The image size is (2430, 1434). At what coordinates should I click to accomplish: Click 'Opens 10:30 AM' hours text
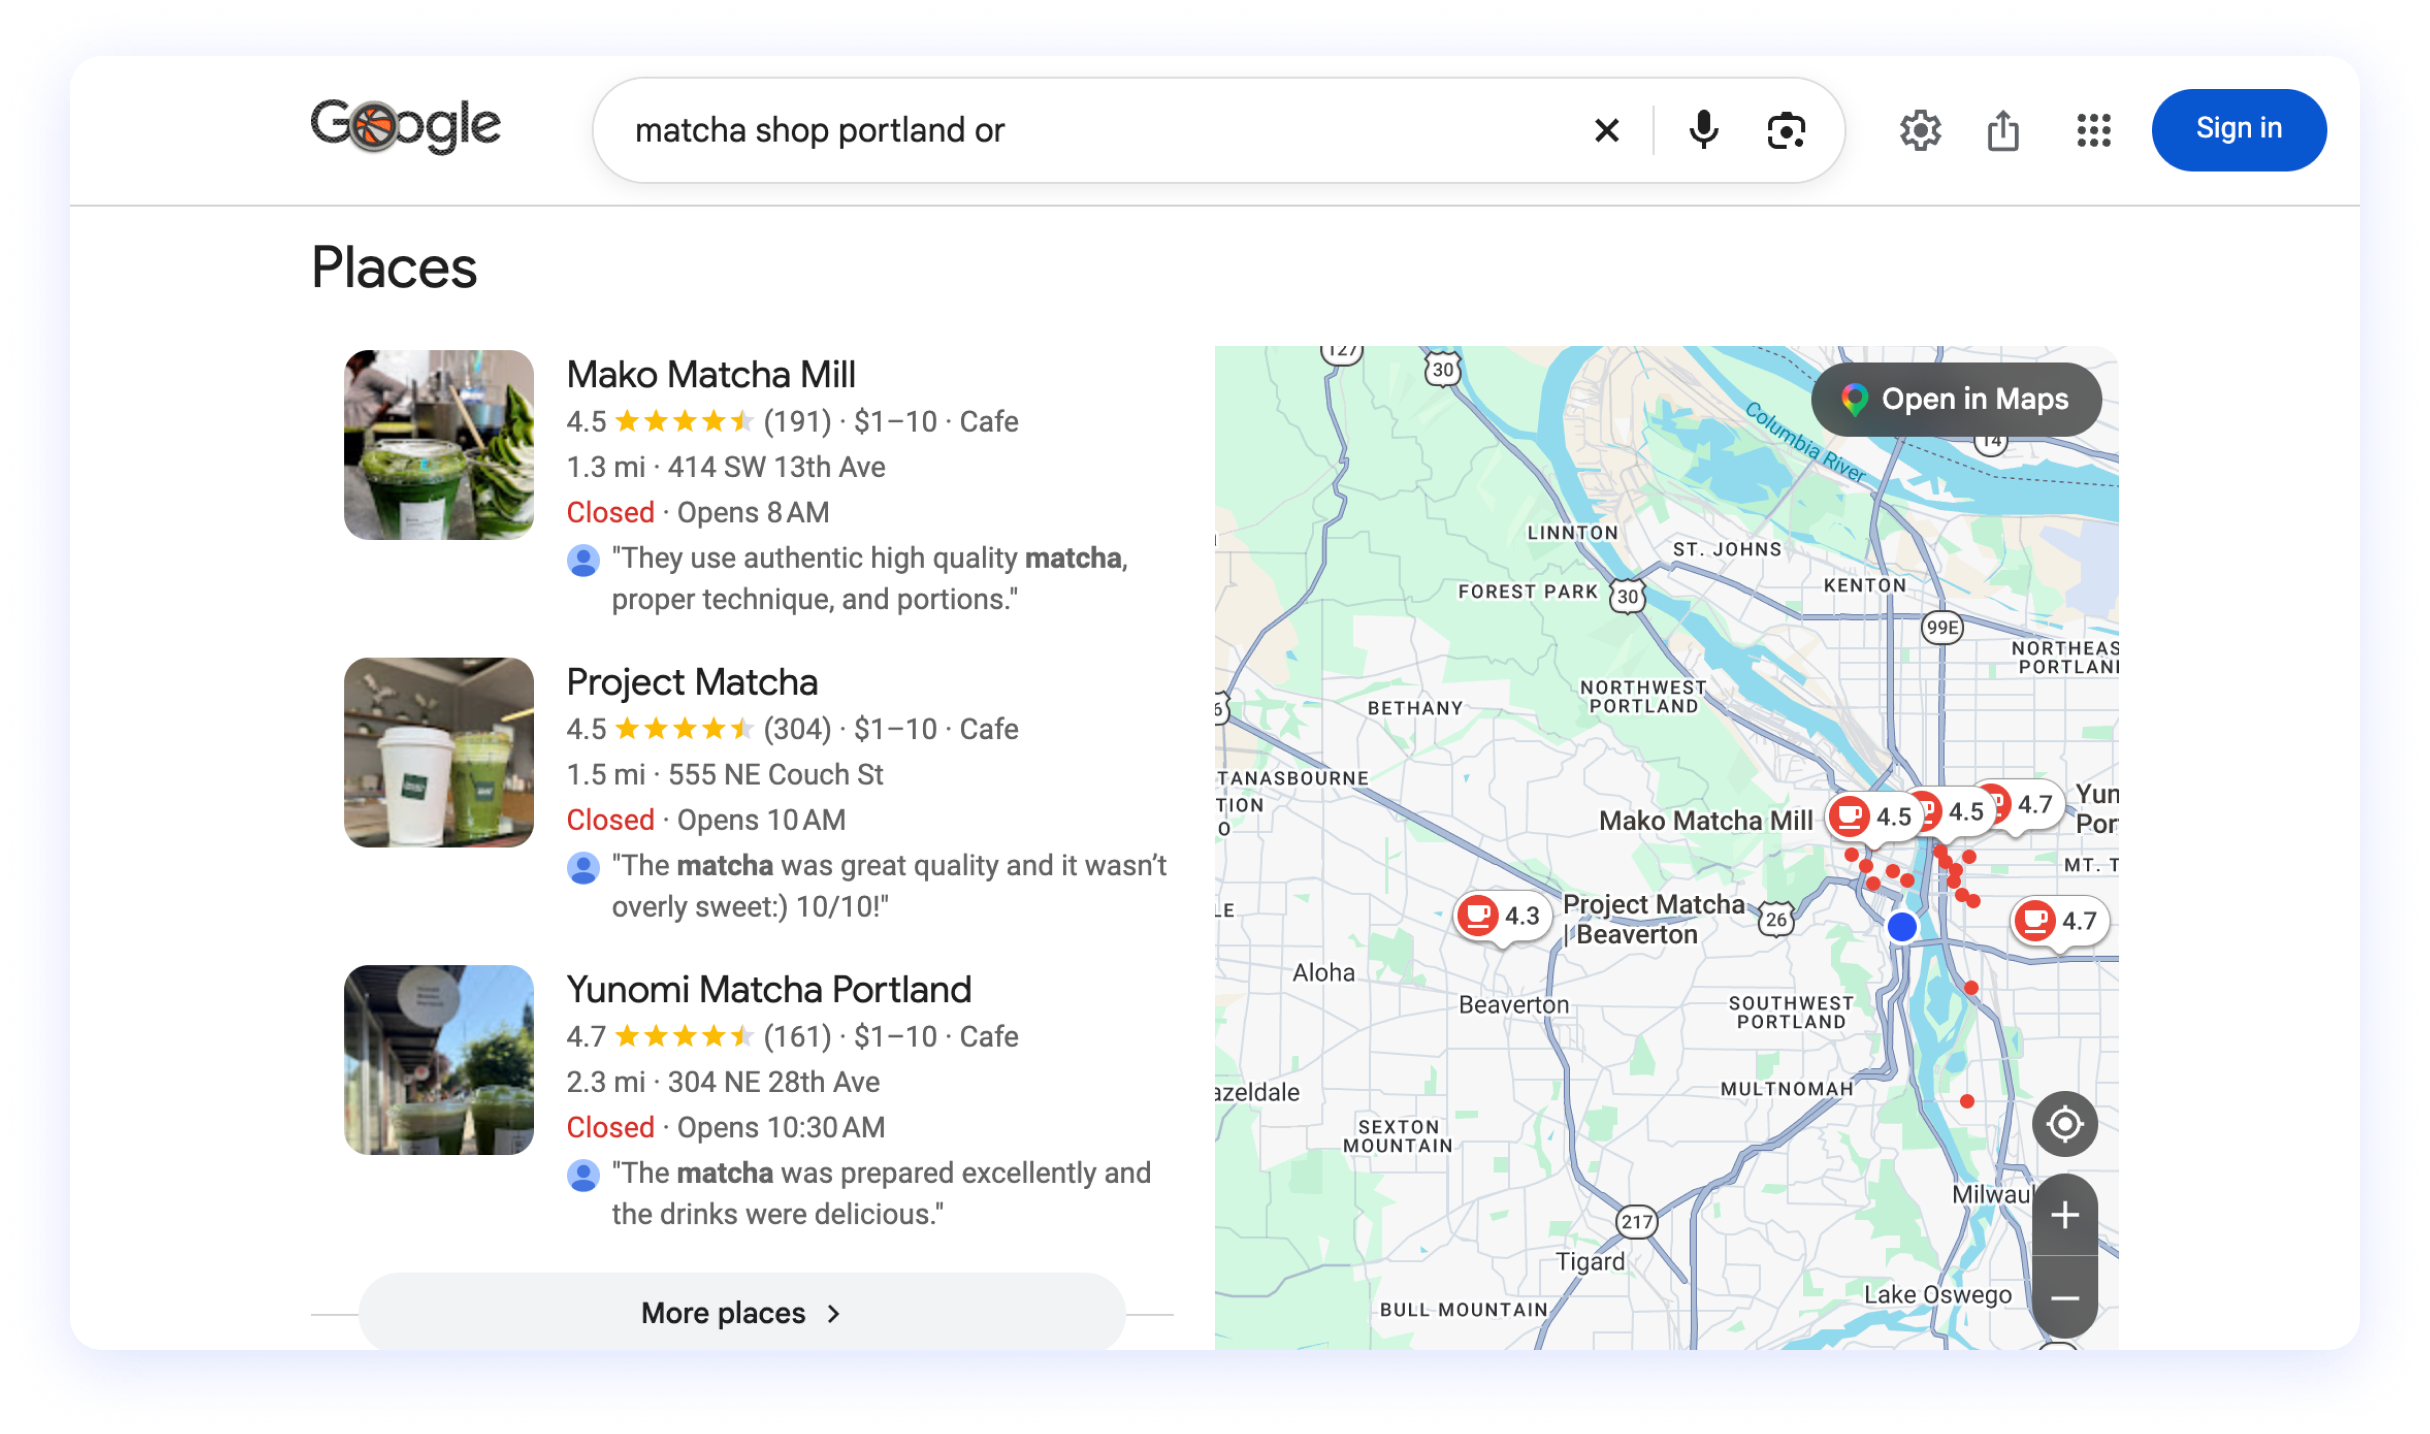coord(781,1128)
